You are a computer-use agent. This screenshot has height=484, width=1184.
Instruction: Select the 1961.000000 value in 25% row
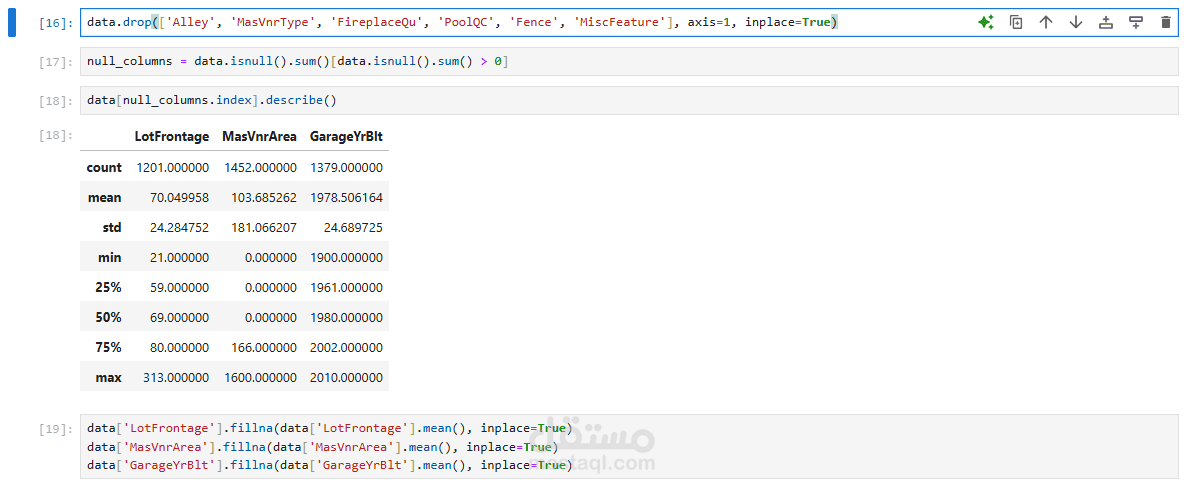(x=347, y=288)
